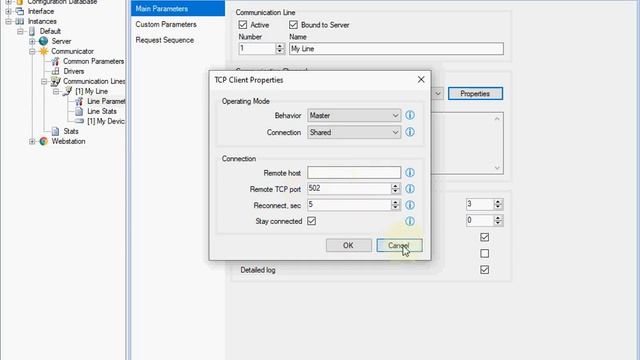This screenshot has width=640, height=360.
Task: Click the Reconnect, sec field
Action: click(349, 204)
